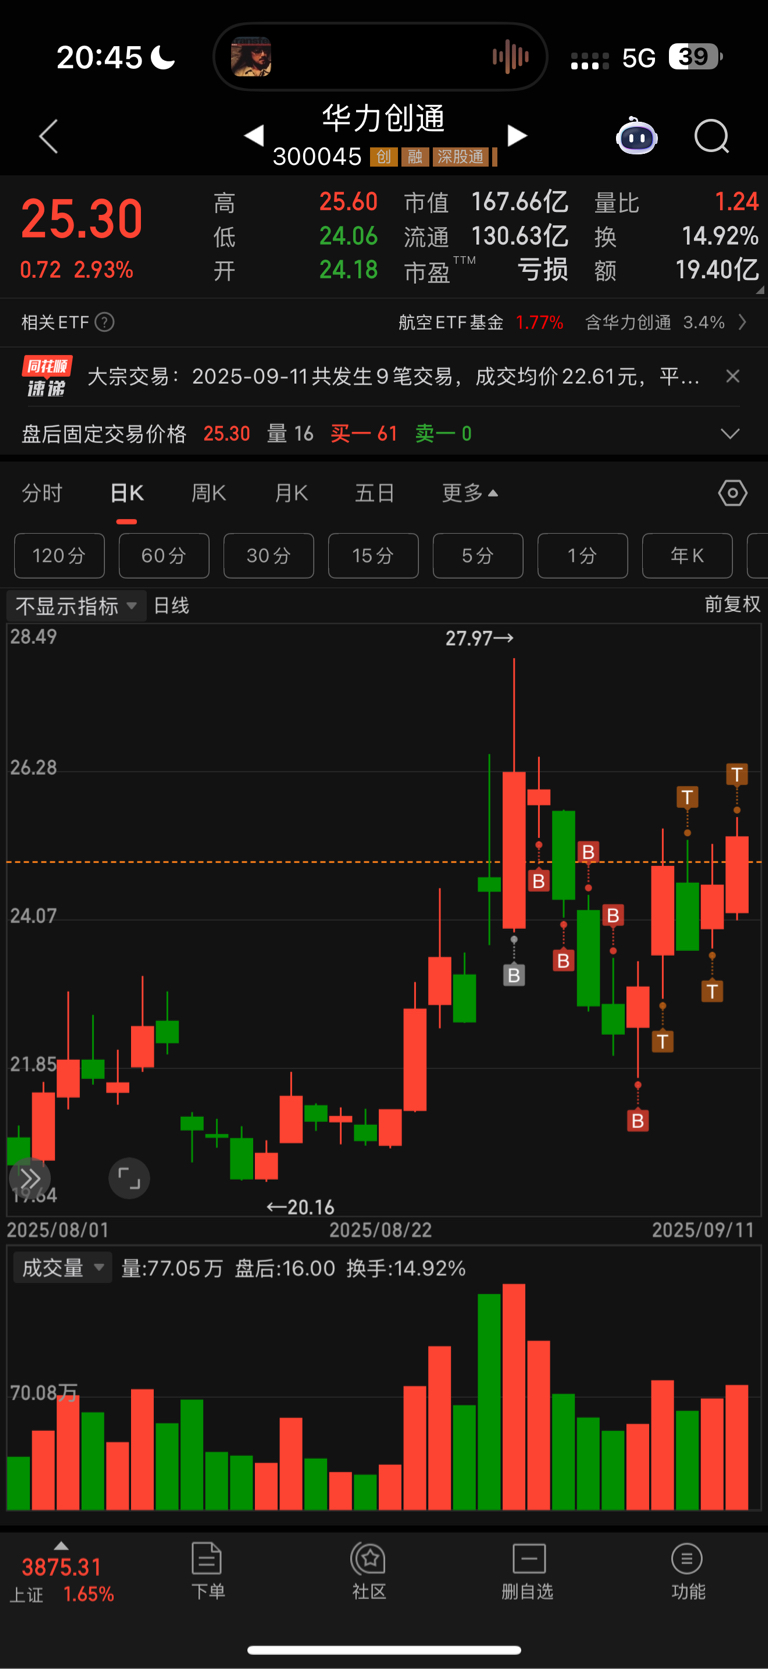Go to next stock with right triangle
This screenshot has width=768, height=1669.
tap(517, 135)
